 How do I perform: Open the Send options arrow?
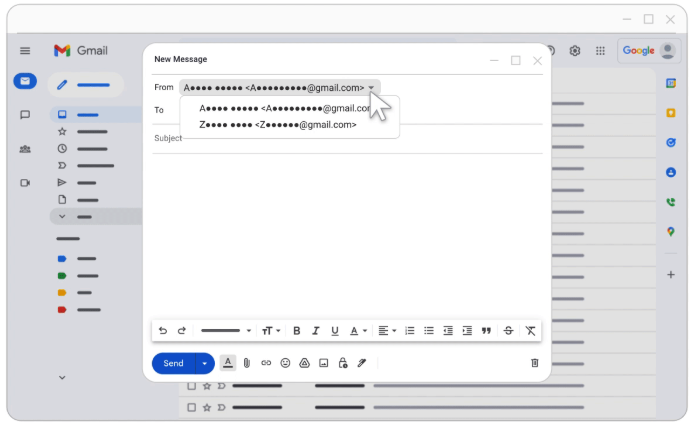pos(205,363)
